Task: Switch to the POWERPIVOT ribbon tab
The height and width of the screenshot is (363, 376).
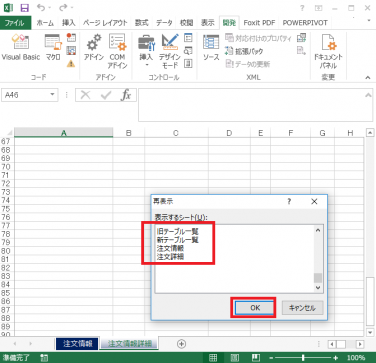Action: click(305, 23)
